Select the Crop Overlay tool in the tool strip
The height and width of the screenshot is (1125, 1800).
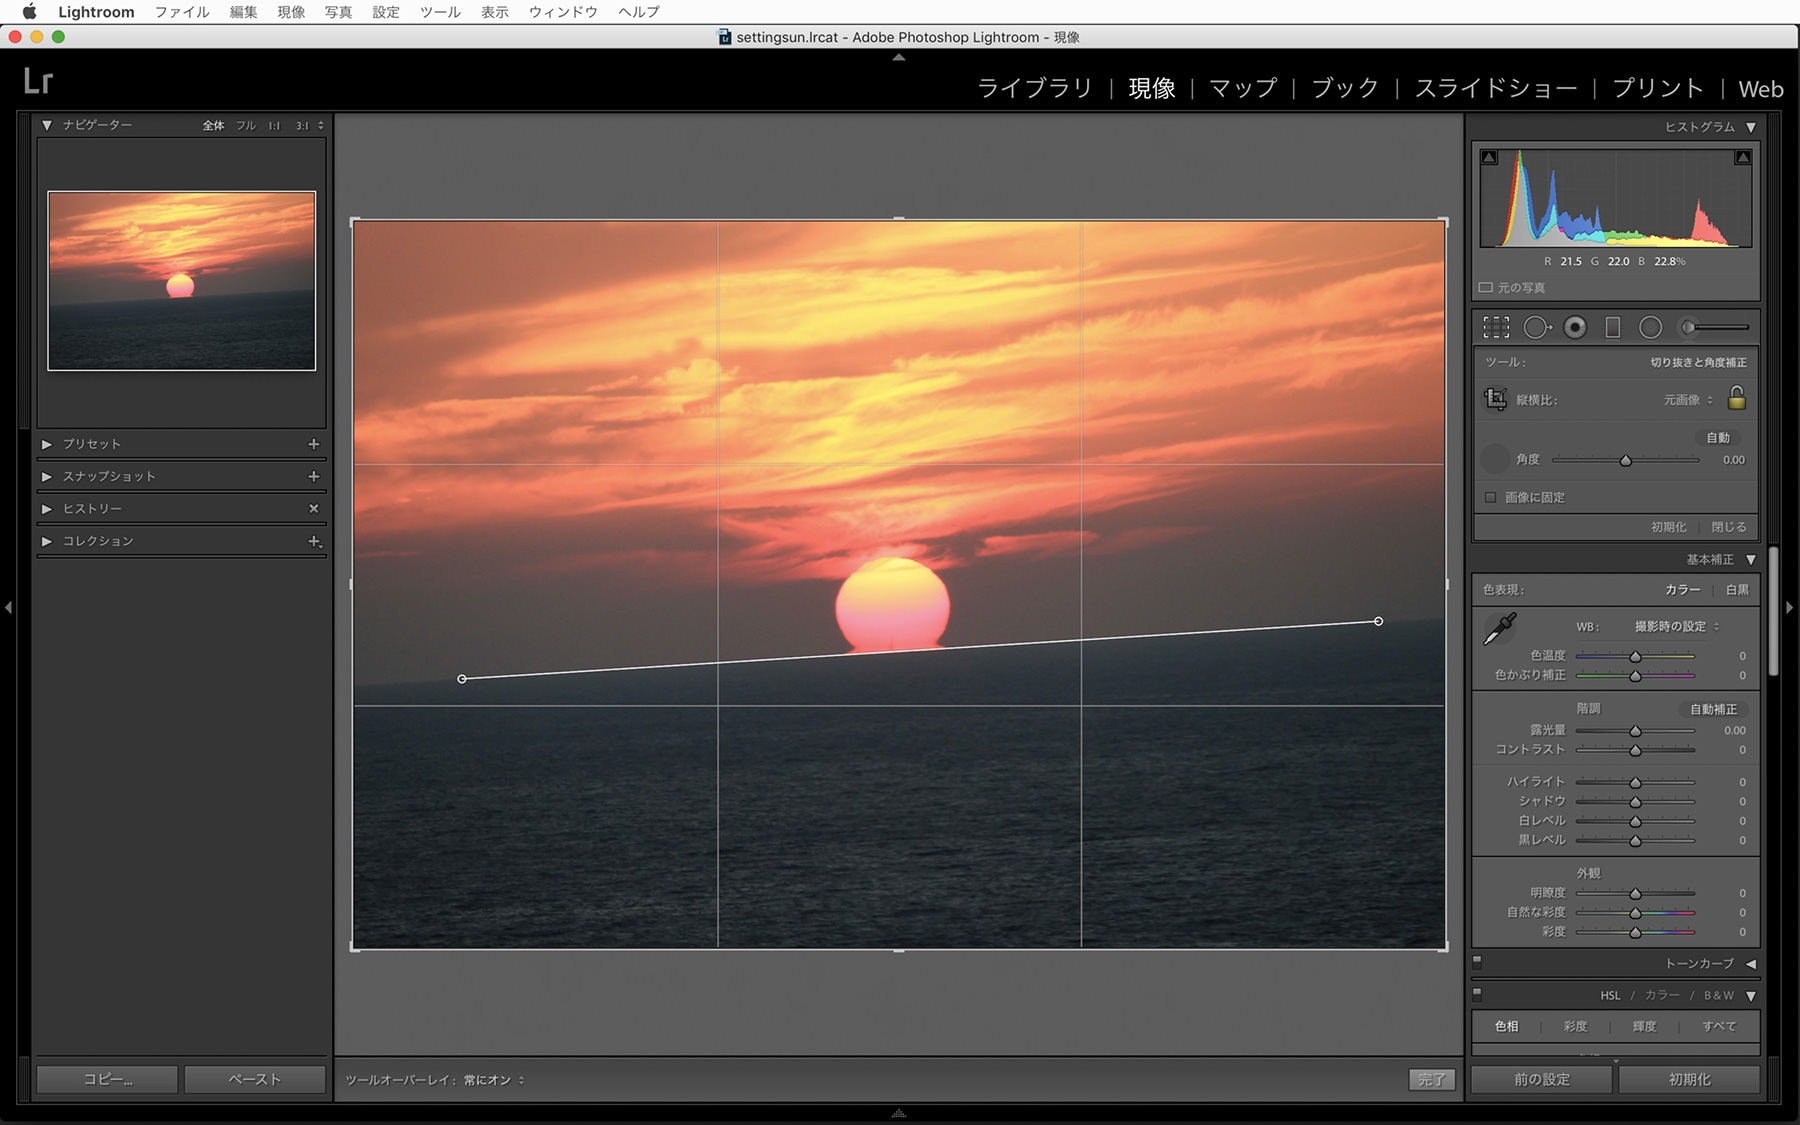(x=1496, y=327)
